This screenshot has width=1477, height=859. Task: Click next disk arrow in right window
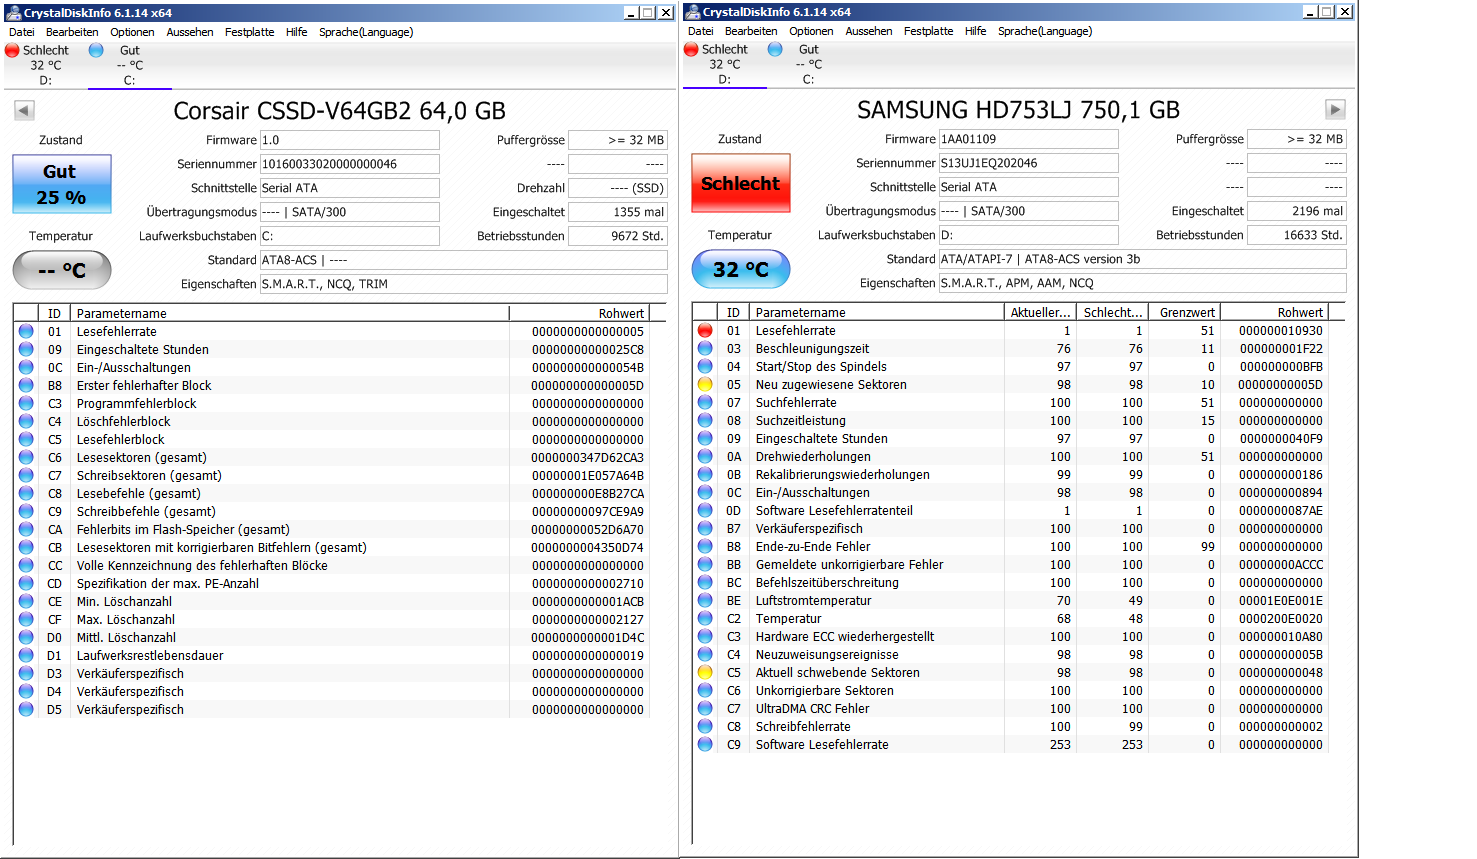click(x=1335, y=109)
